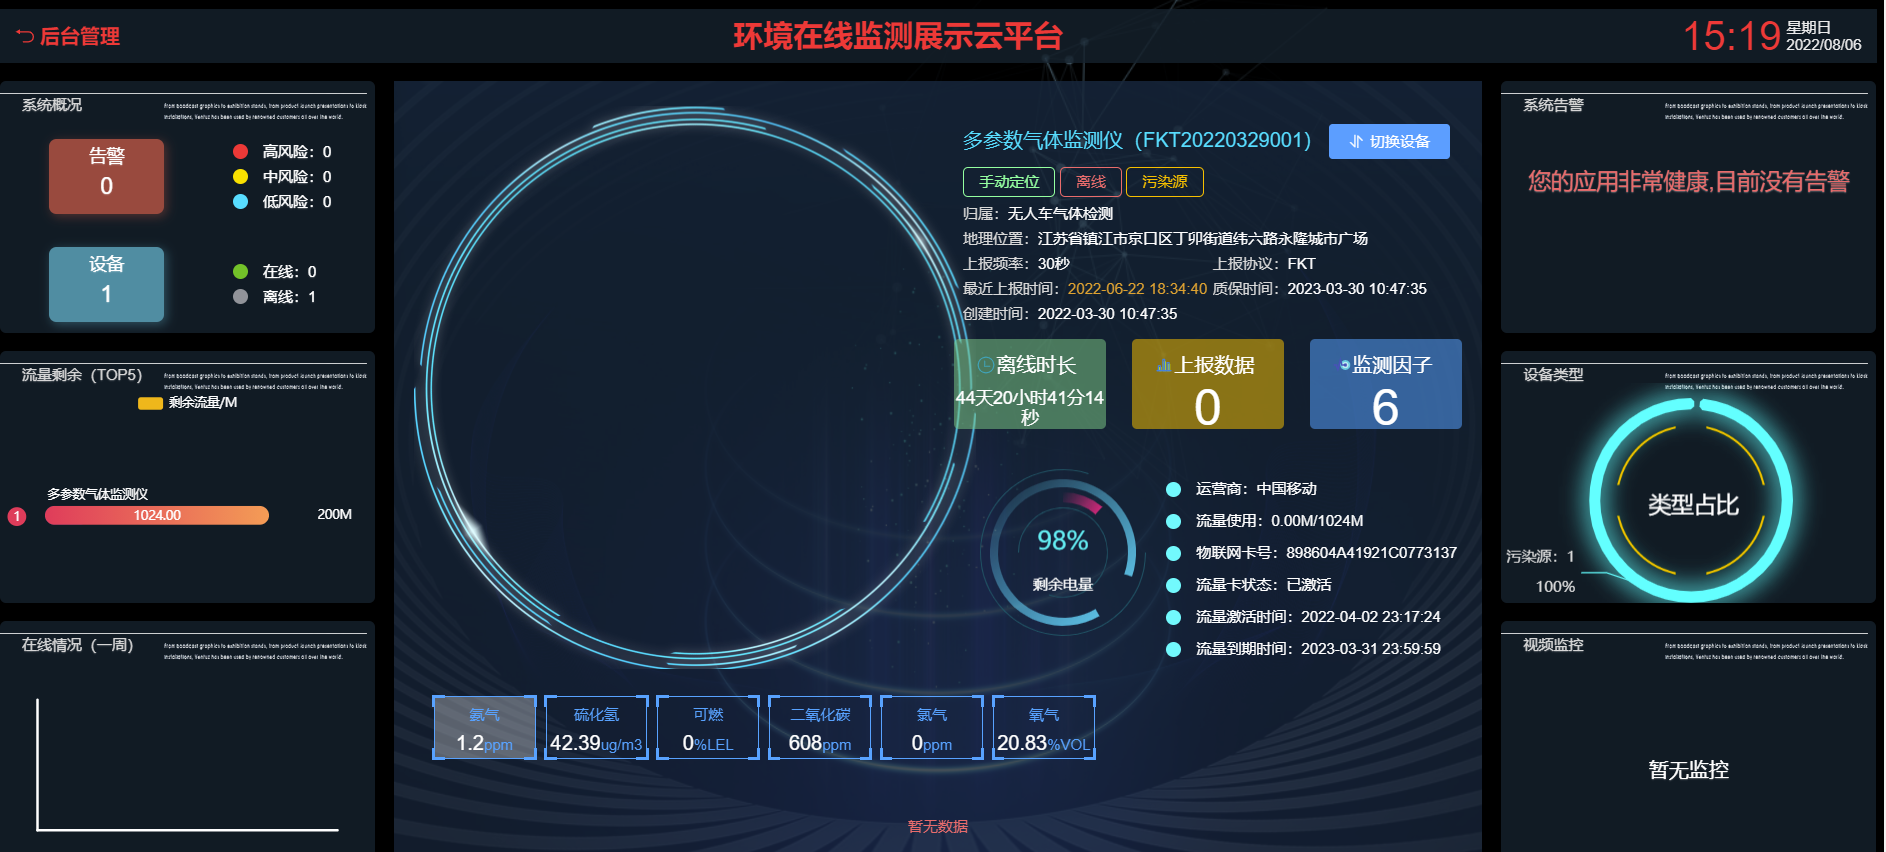This screenshot has height=852, width=1886.
Task: Select the 手动定位 tag
Action: pos(1009,182)
